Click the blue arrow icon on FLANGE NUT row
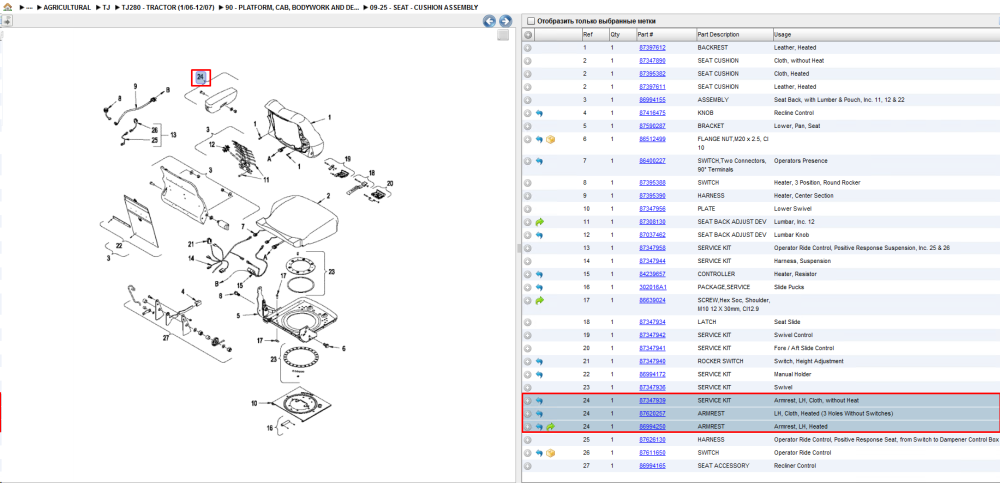1000x483 pixels. point(540,139)
